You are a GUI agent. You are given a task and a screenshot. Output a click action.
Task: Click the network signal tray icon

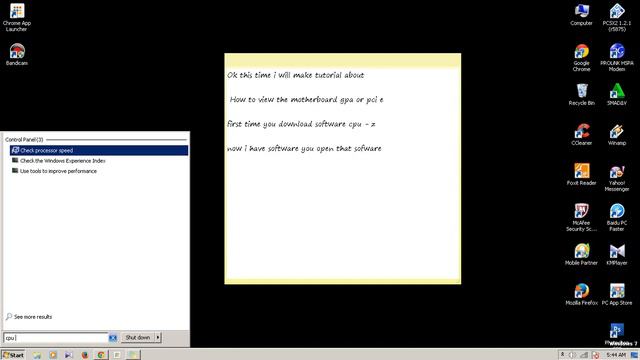point(584,355)
